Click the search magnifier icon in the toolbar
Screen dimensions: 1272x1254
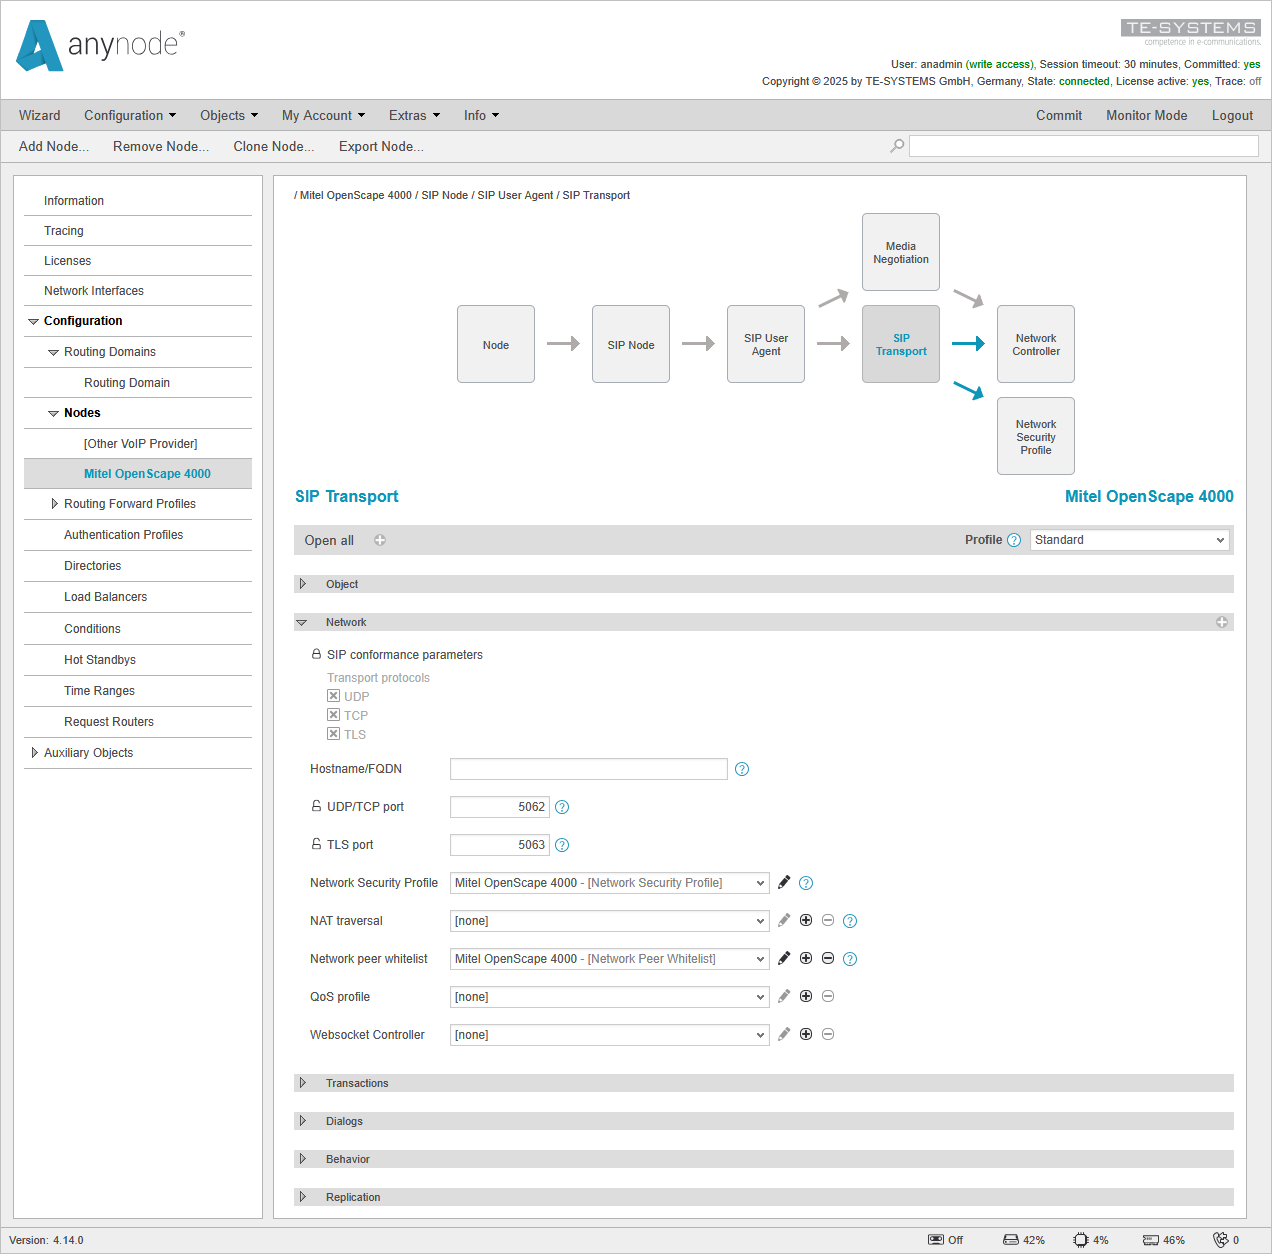pos(895,145)
